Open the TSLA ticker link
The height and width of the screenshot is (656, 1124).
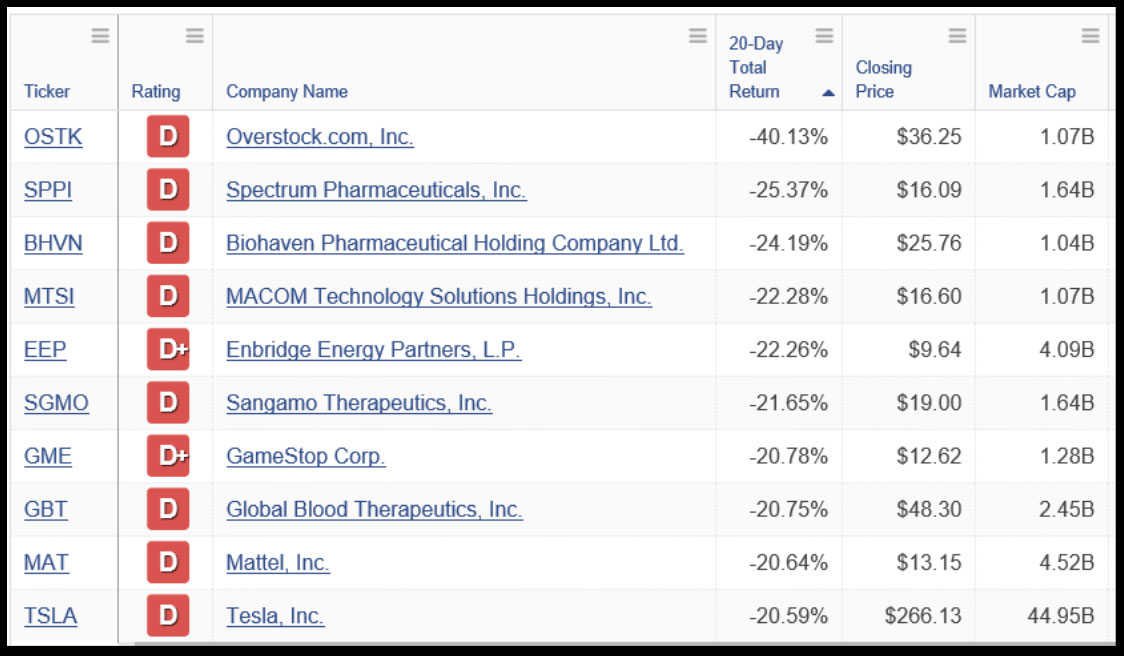50,616
